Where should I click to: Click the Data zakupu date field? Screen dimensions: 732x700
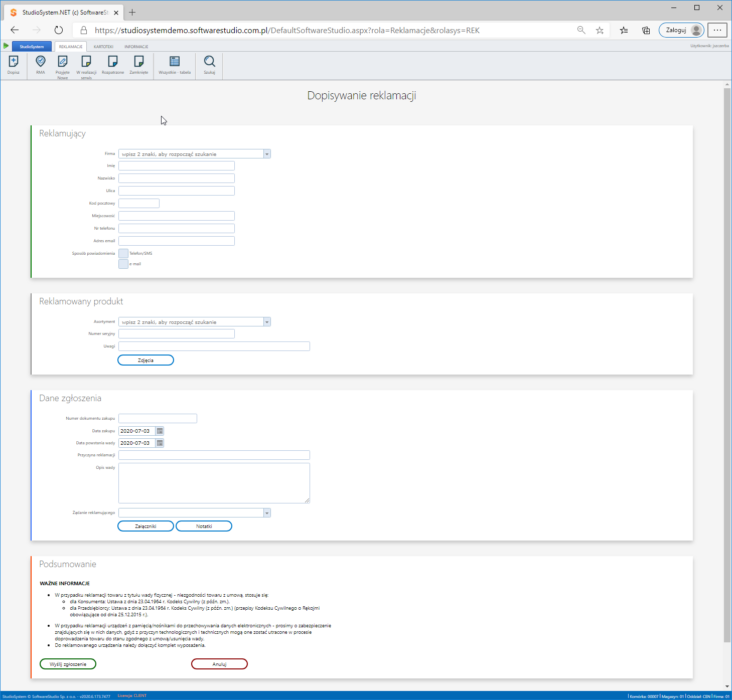click(x=137, y=431)
